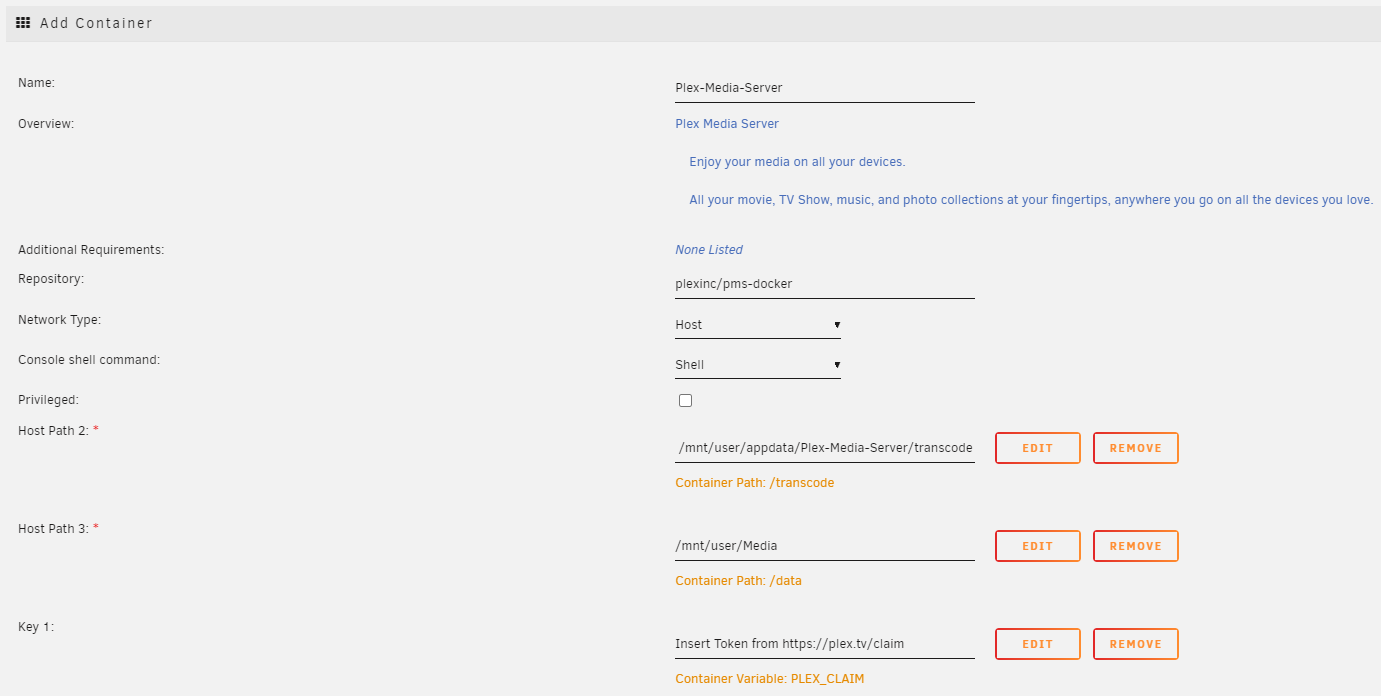Open the Network Type dropdown
Image resolution: width=1381 pixels, height=696 pixels.
click(758, 325)
